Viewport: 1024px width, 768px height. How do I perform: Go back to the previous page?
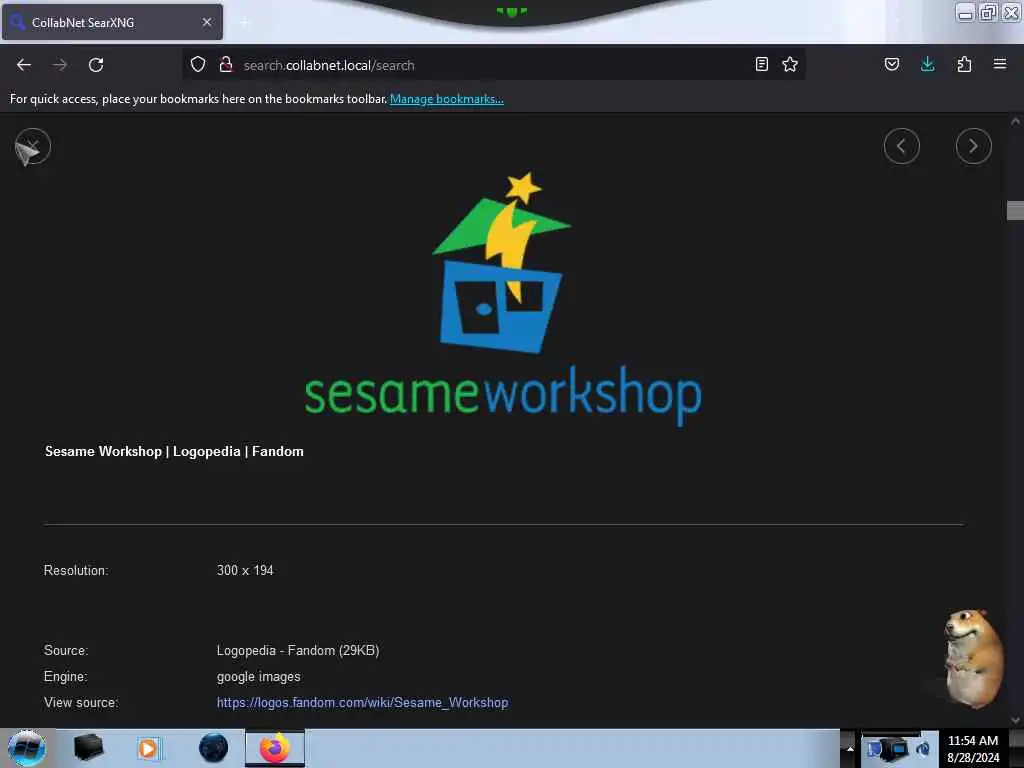(24, 65)
